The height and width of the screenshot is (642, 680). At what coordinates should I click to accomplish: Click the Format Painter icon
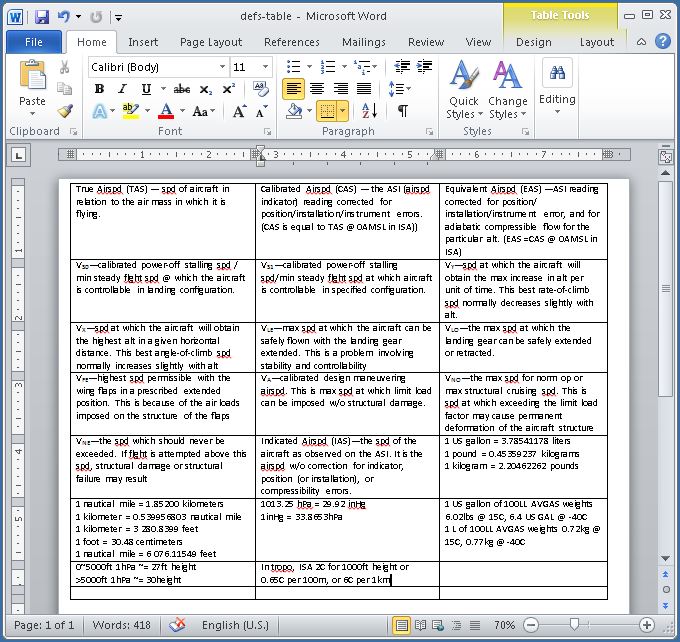65,110
